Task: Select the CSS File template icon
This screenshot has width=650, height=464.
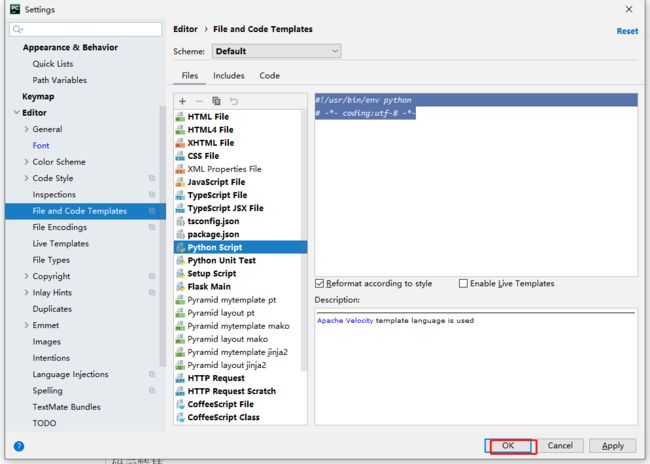Action: 180,156
